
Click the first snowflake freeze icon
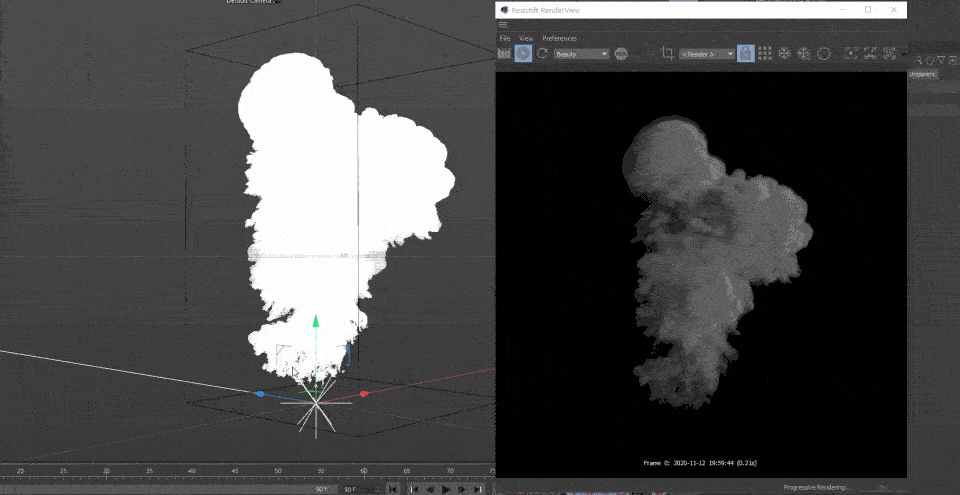pyautogui.click(x=784, y=53)
